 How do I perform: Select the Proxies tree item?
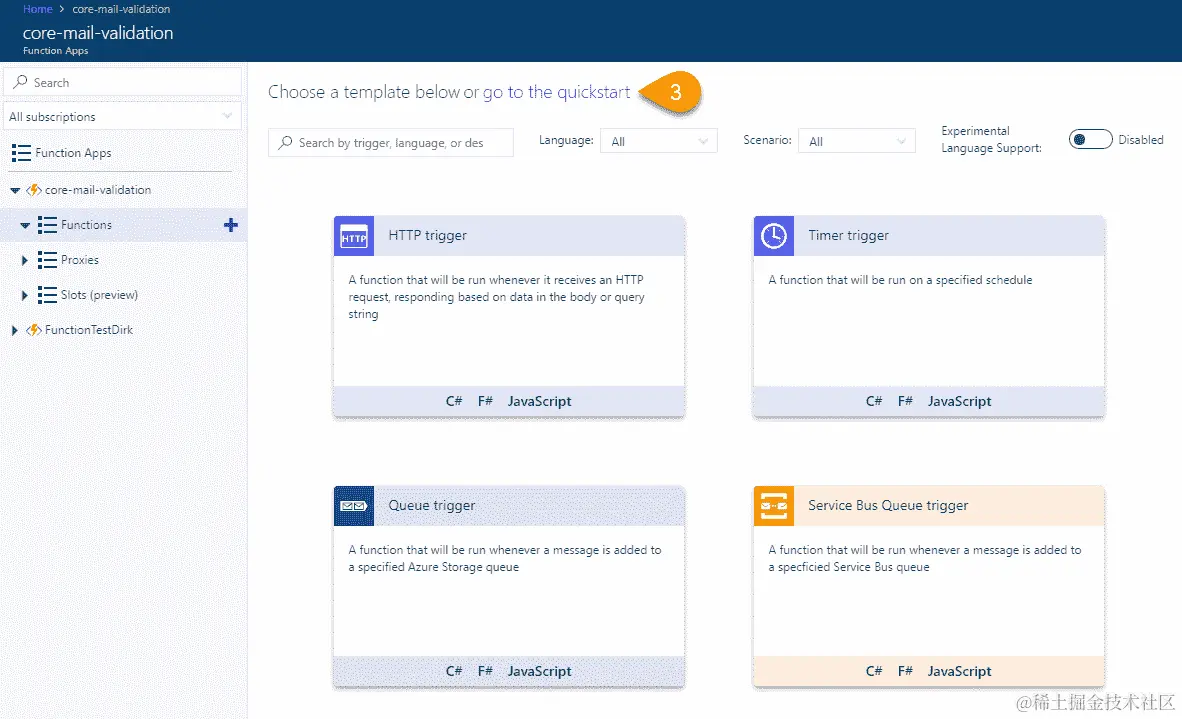80,260
